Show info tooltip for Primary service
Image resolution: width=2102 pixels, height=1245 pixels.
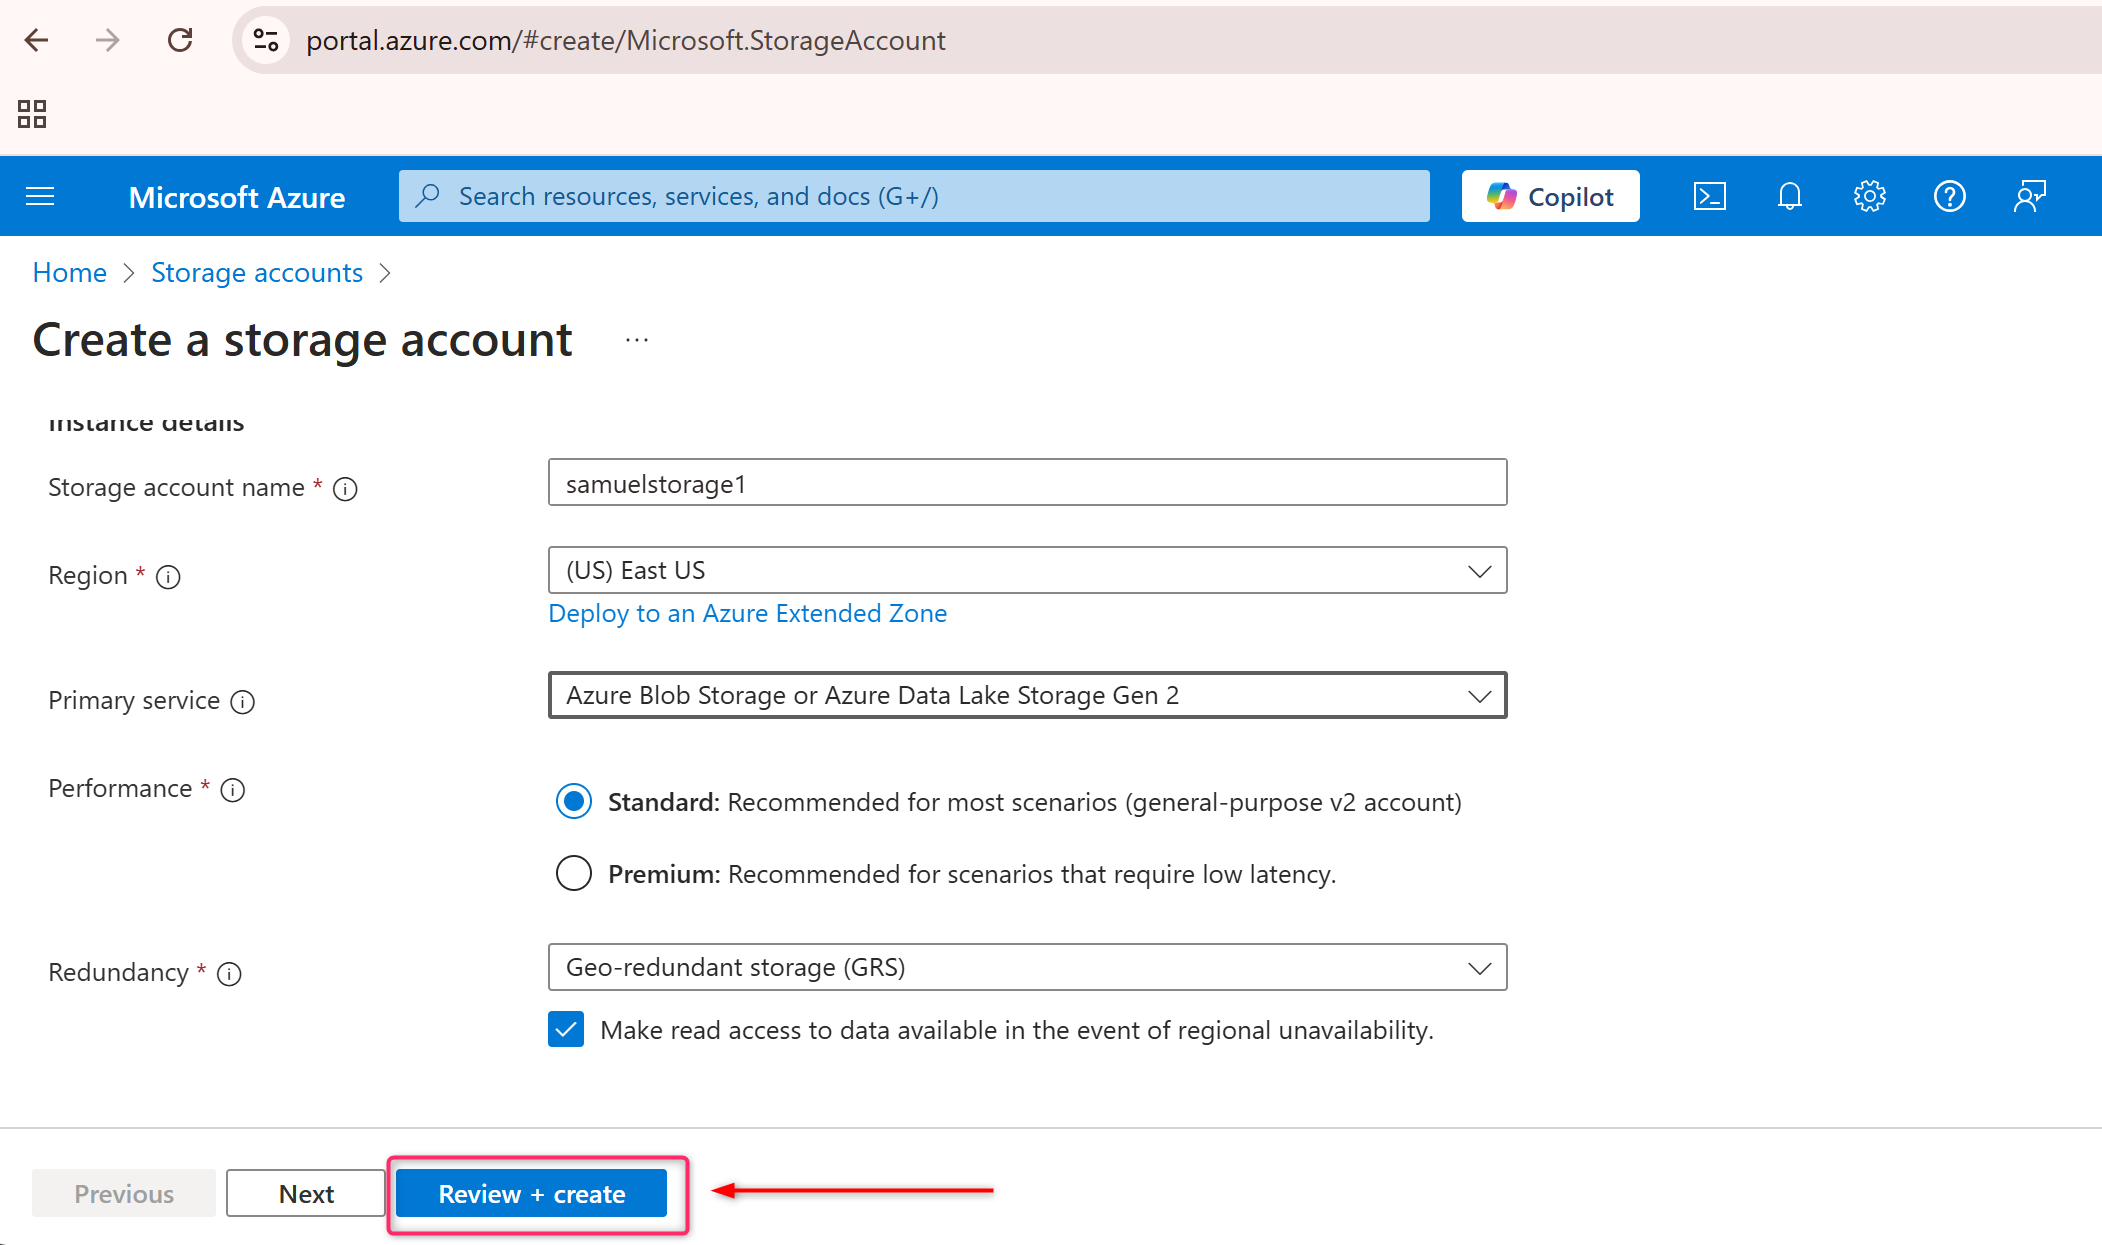click(243, 702)
